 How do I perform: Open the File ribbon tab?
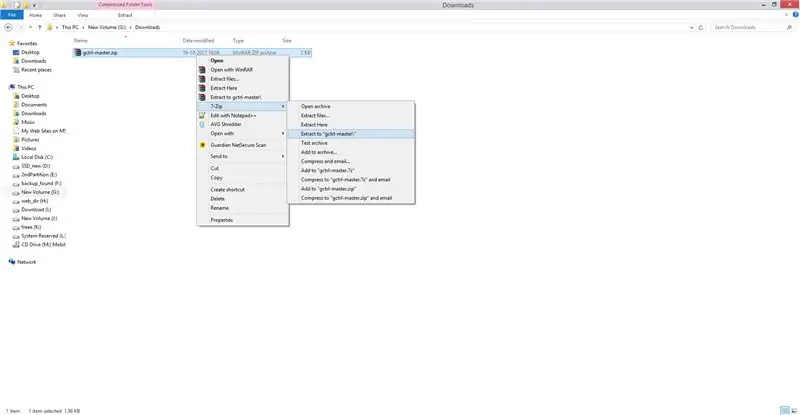click(x=12, y=15)
